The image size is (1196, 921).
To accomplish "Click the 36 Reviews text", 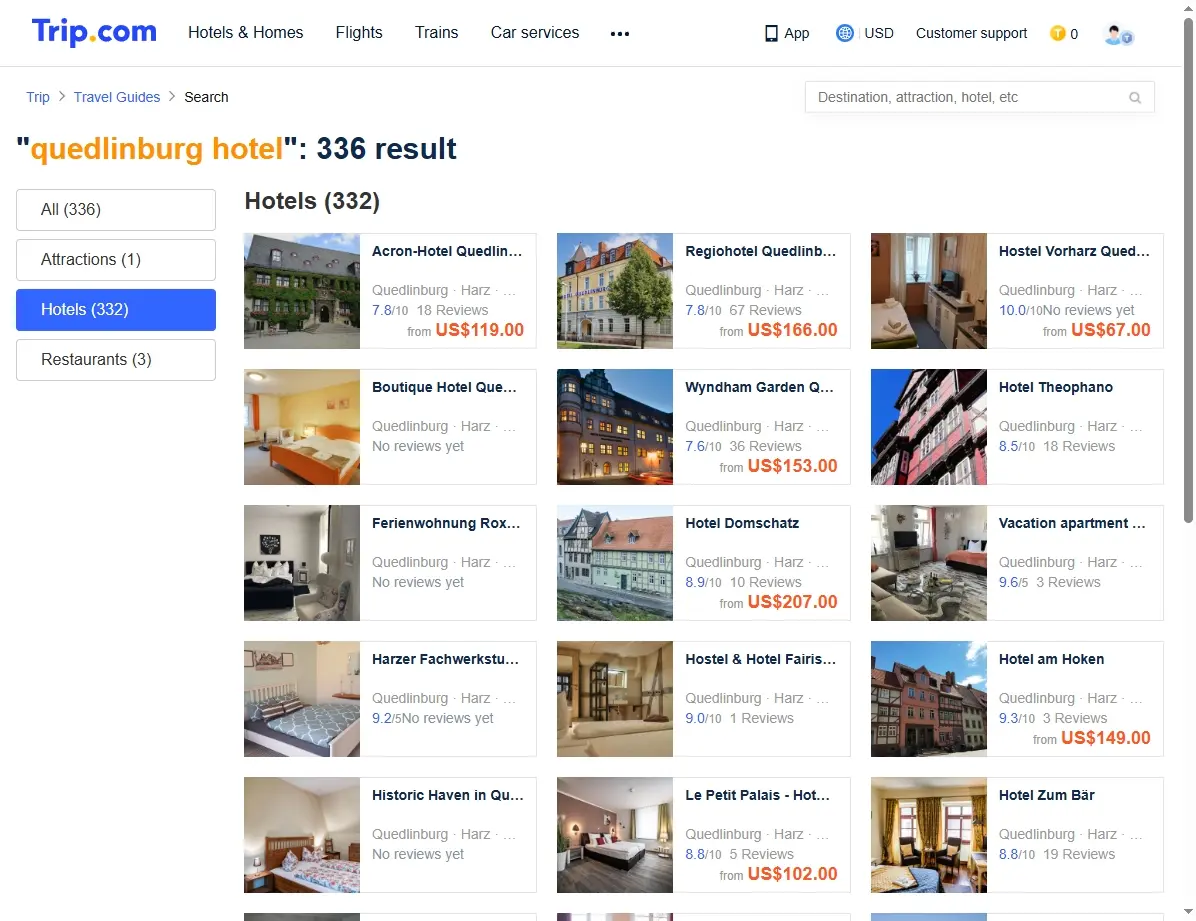I will [765, 446].
